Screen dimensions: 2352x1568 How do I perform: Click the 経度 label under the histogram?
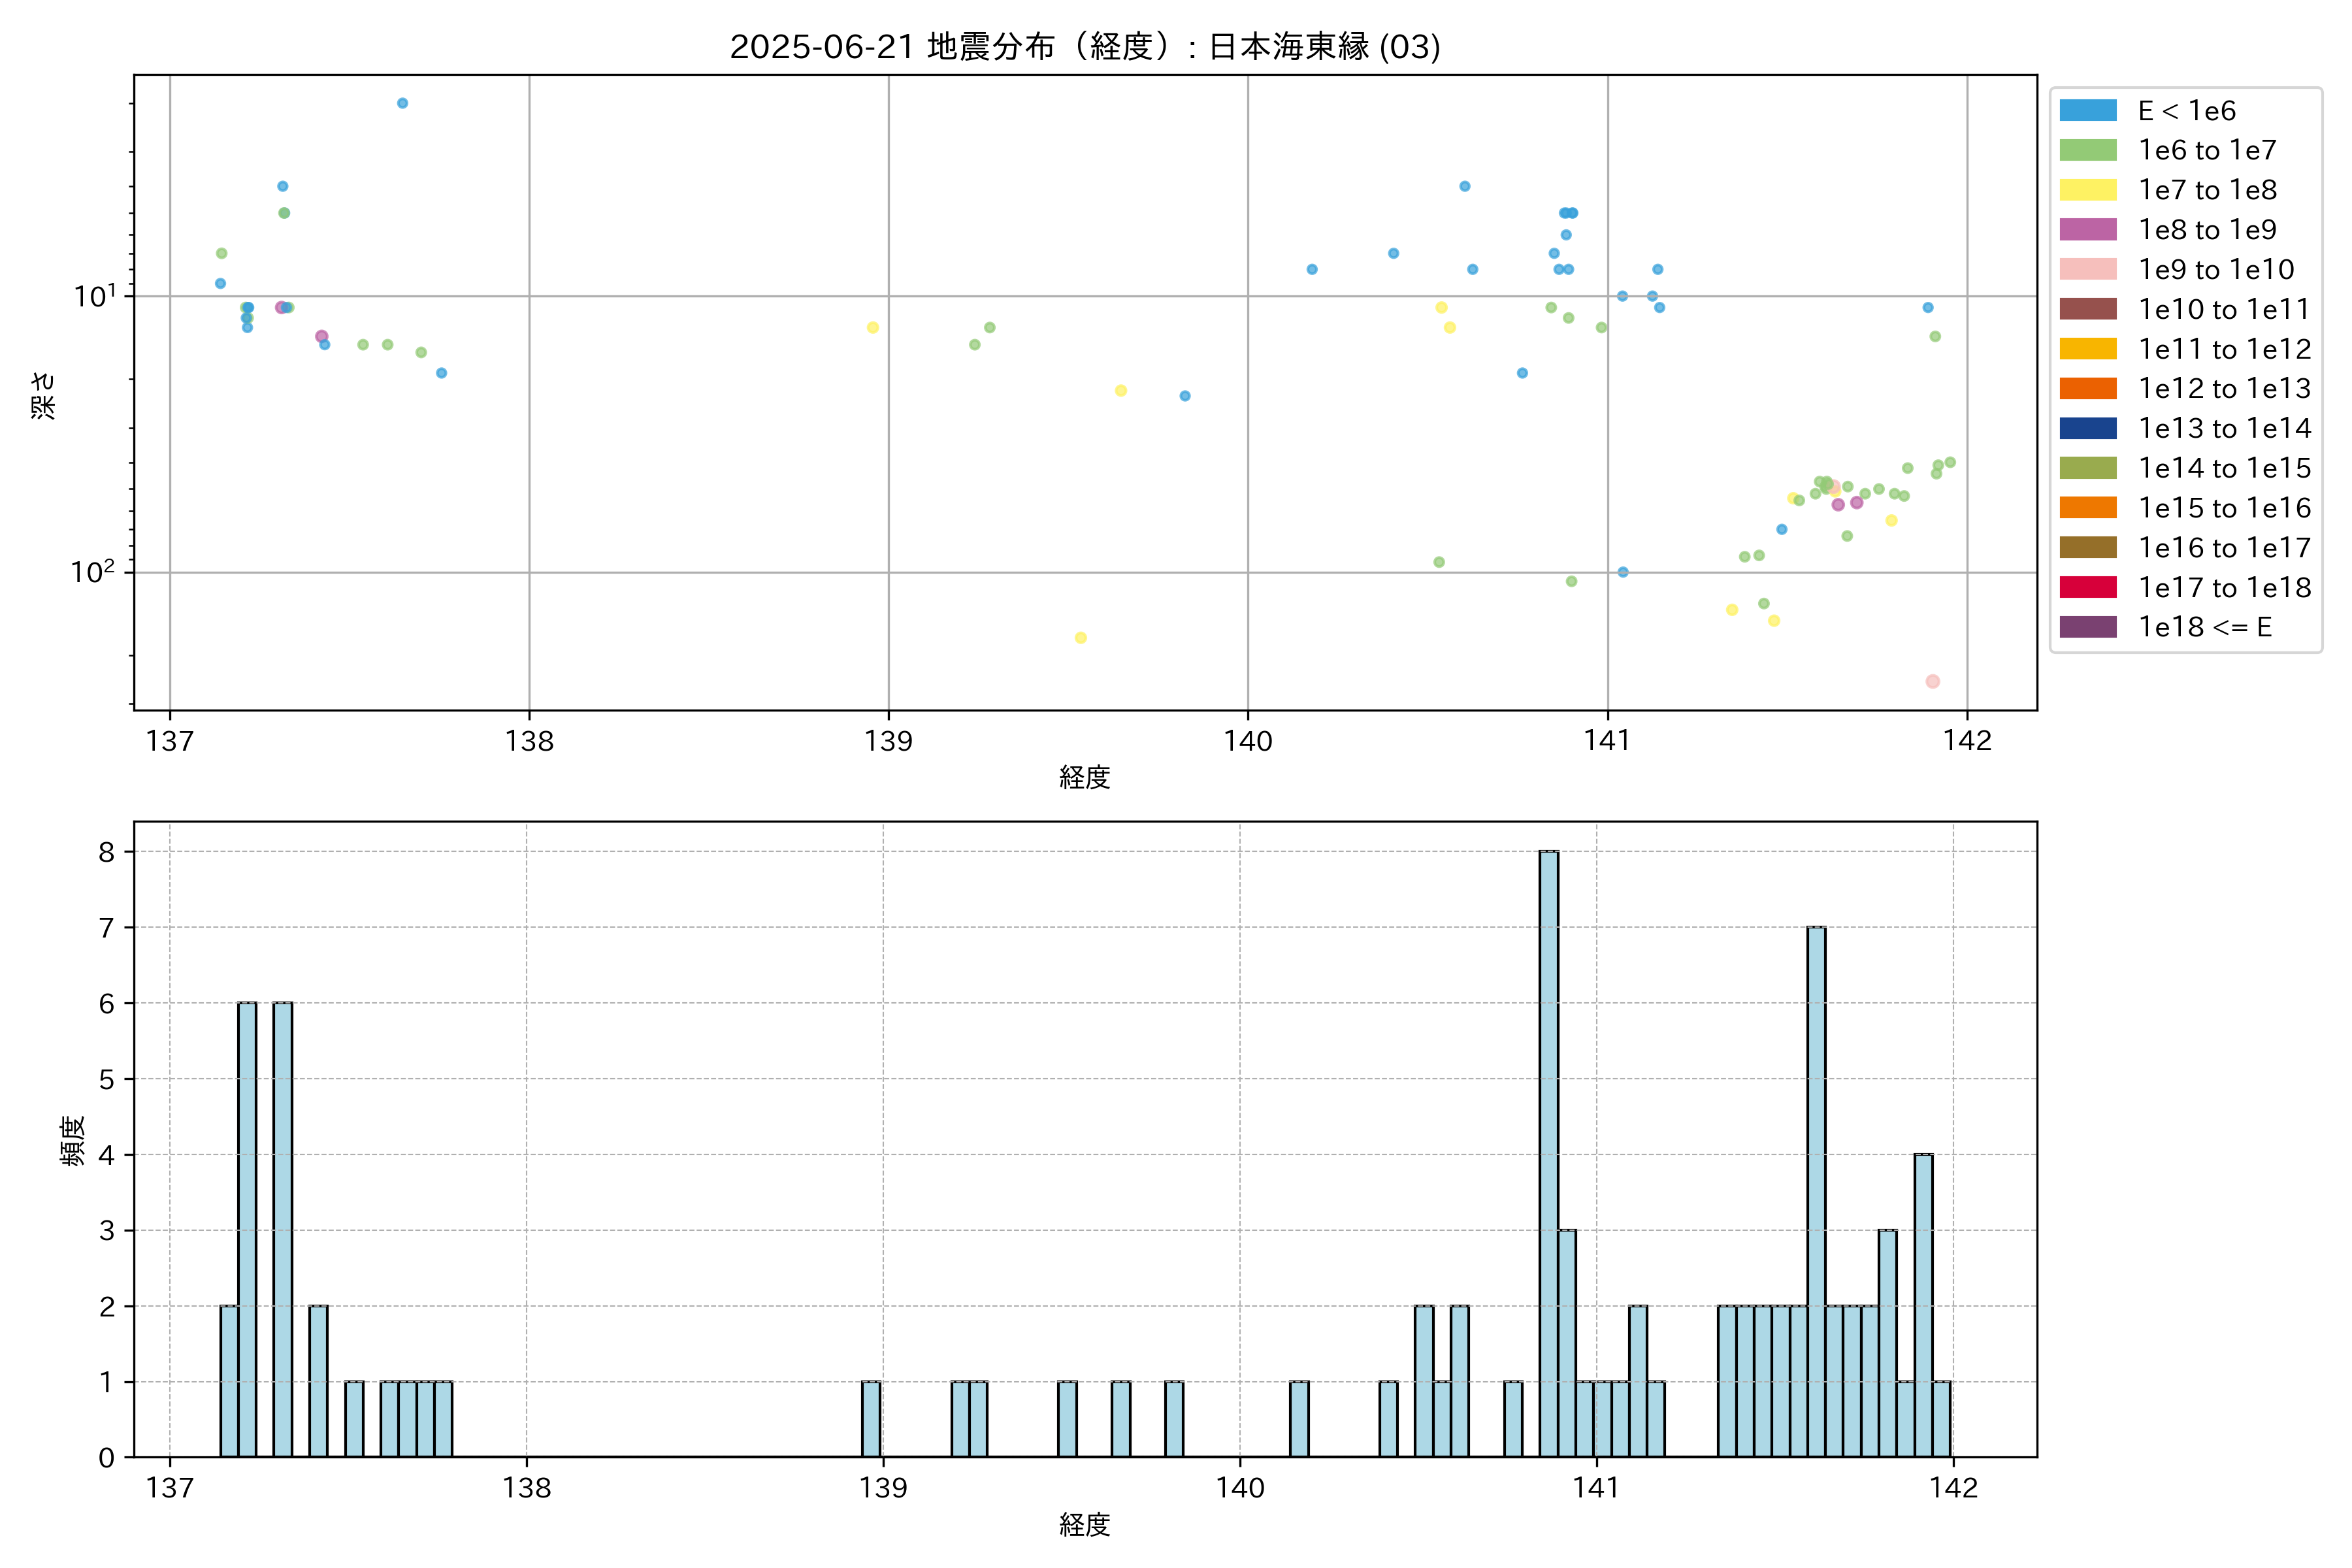tap(1085, 1524)
